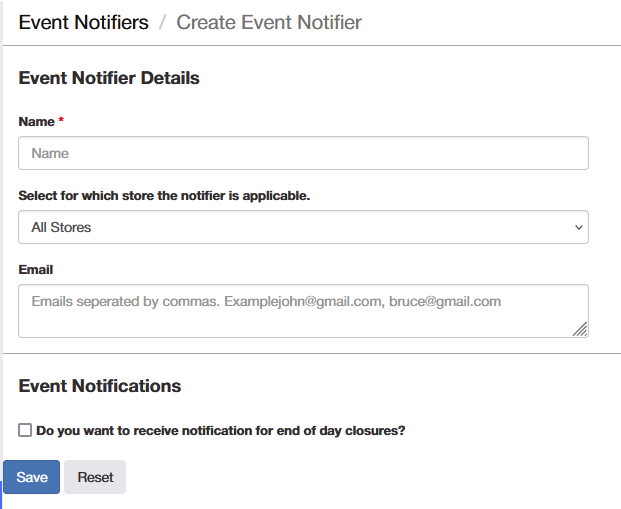Viewport: 621px width, 509px height.
Task: Enable end of day closures notification checkbox
Action: click(25, 430)
